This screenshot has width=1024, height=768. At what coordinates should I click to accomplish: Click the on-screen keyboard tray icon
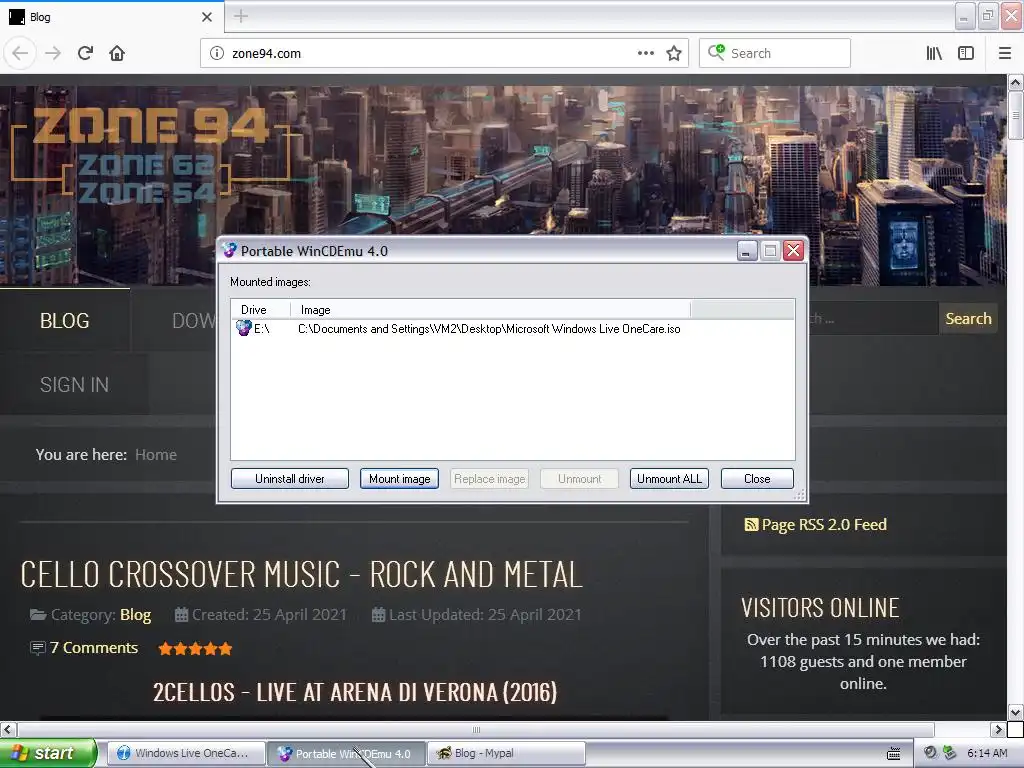click(x=893, y=754)
